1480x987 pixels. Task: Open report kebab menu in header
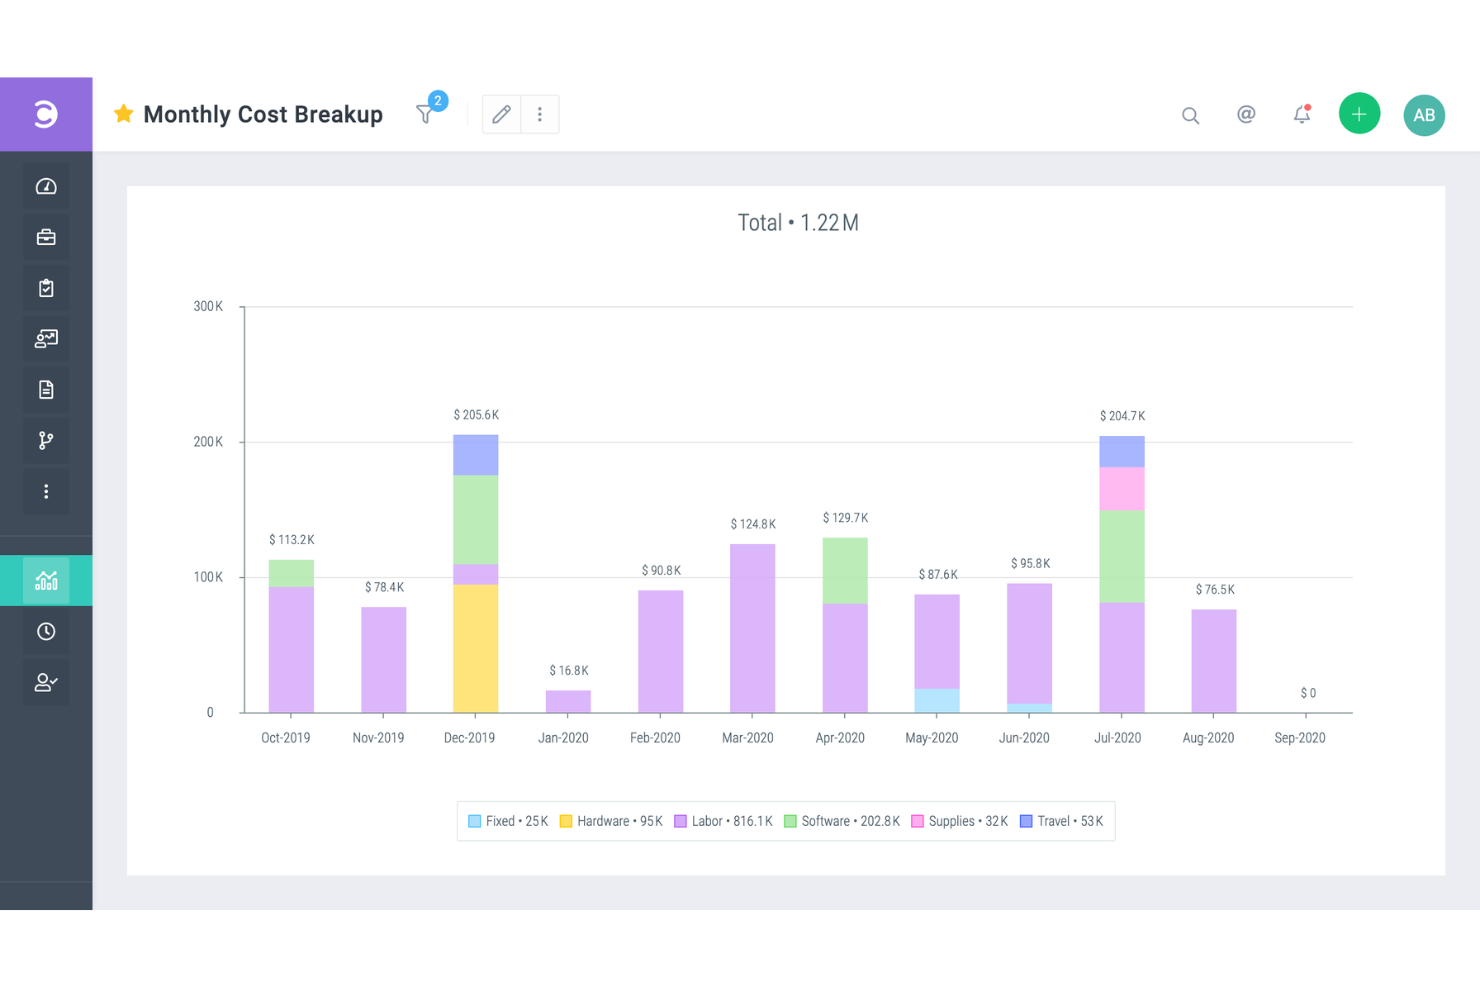pos(540,114)
